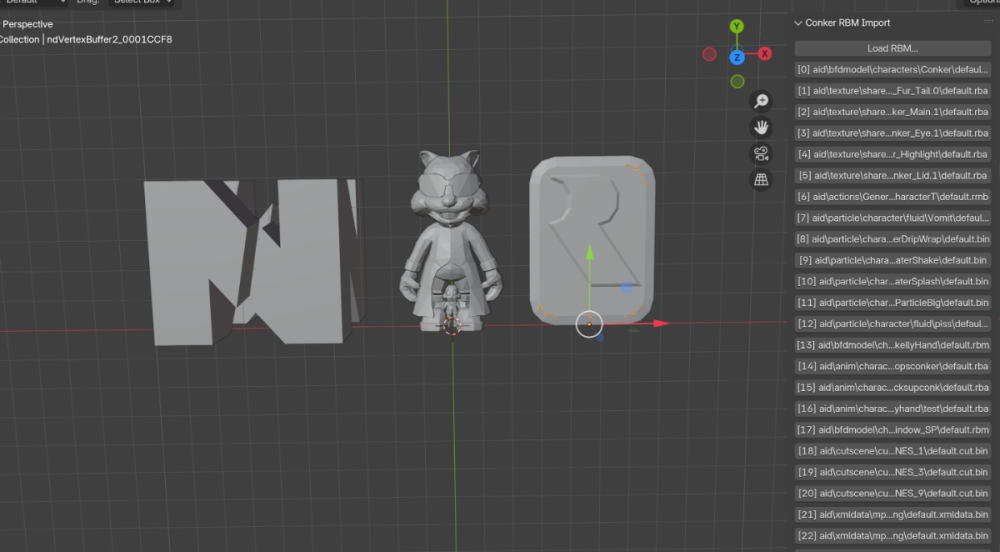Open the Drag Select Box dropdown
Image resolution: width=1000 pixels, height=552 pixels.
click(140, 2)
